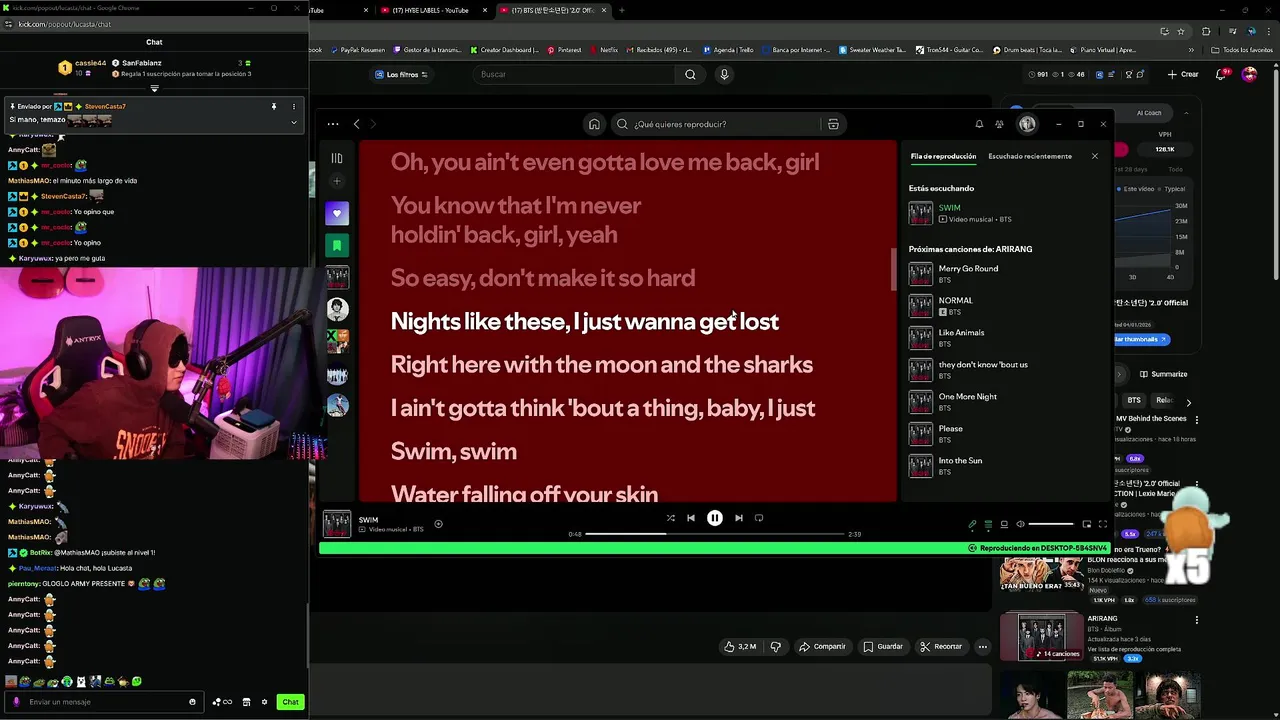
Task: Create a playlist with the sidebar plus
Action: pos(337,181)
